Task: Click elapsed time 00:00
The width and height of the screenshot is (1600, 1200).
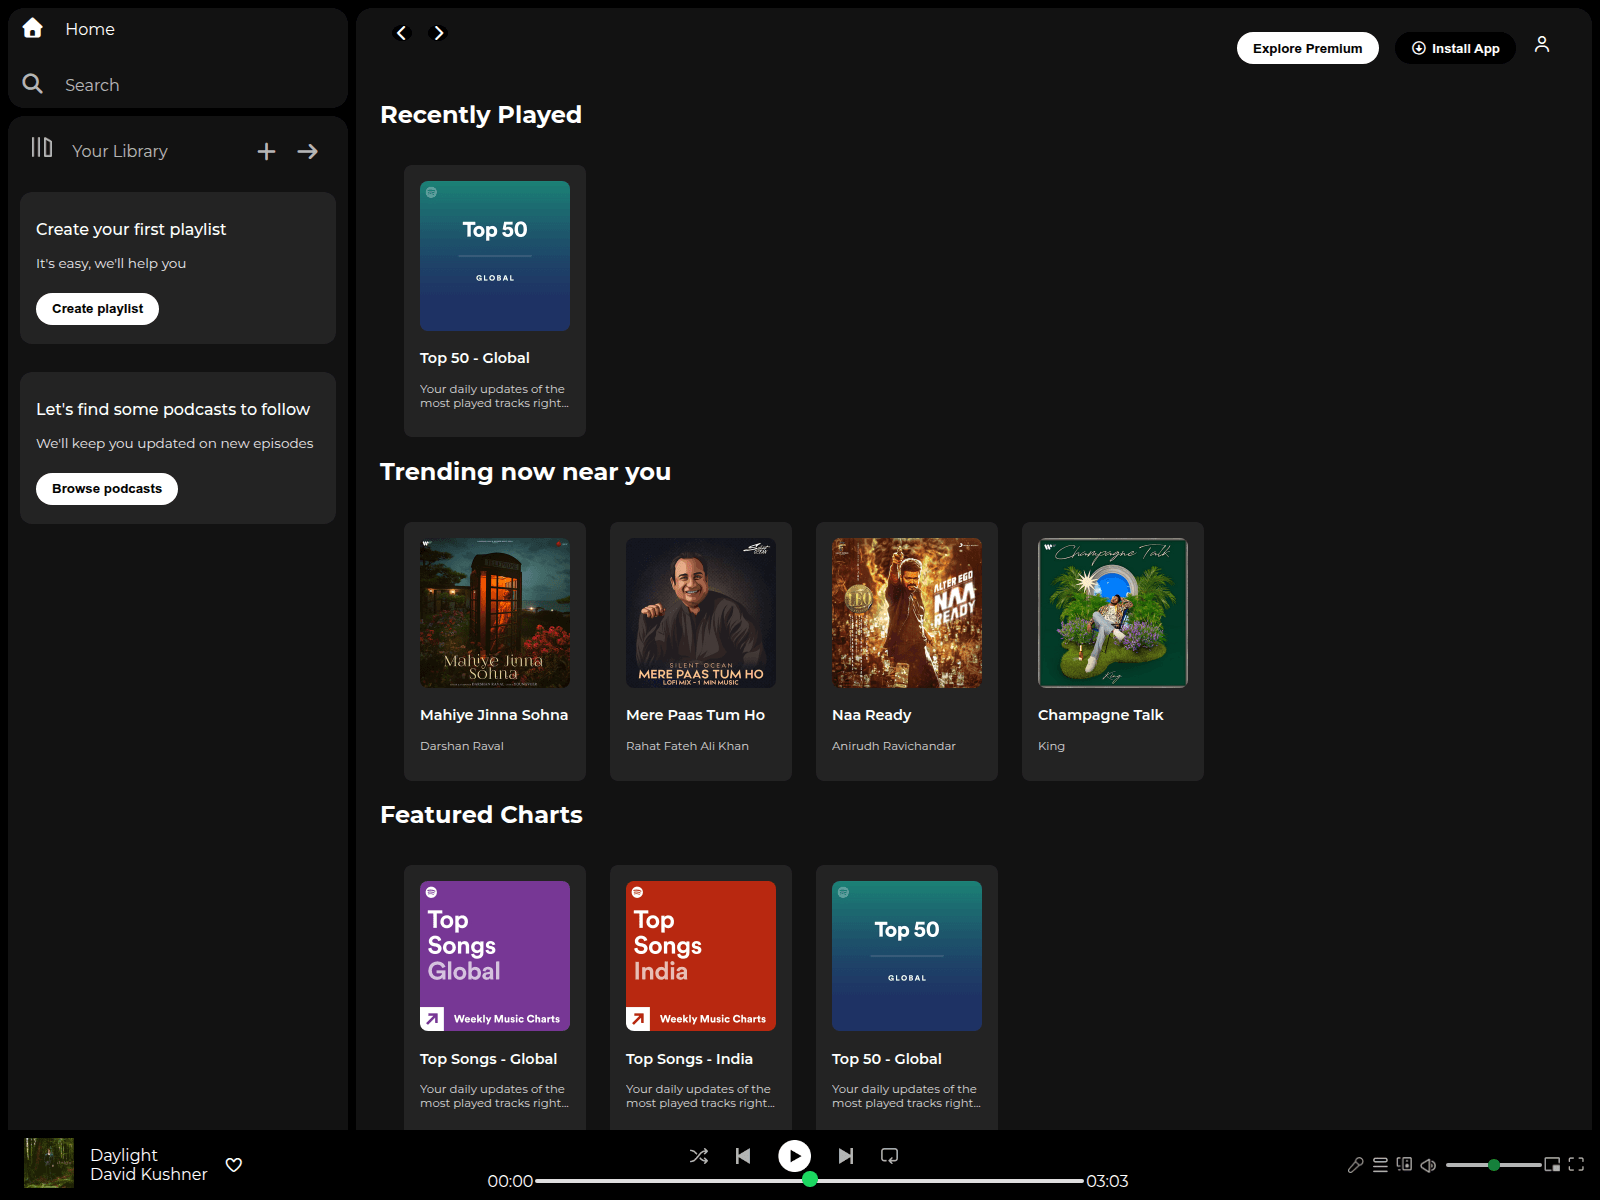Action: [x=510, y=1181]
